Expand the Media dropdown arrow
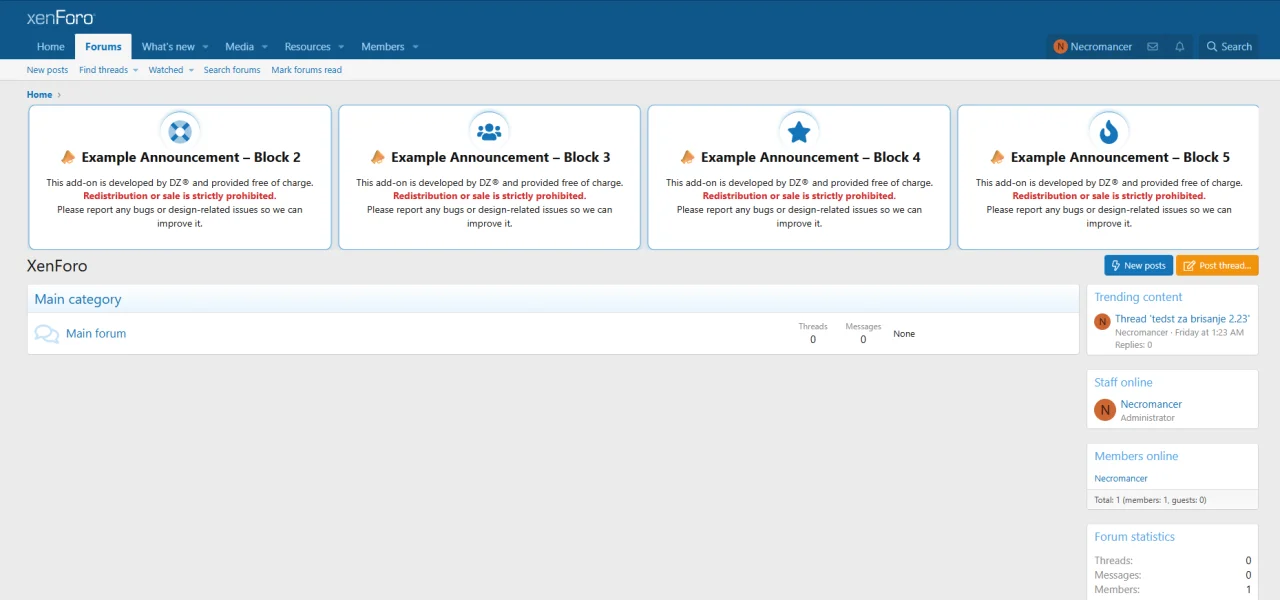The image size is (1280, 600). [265, 47]
